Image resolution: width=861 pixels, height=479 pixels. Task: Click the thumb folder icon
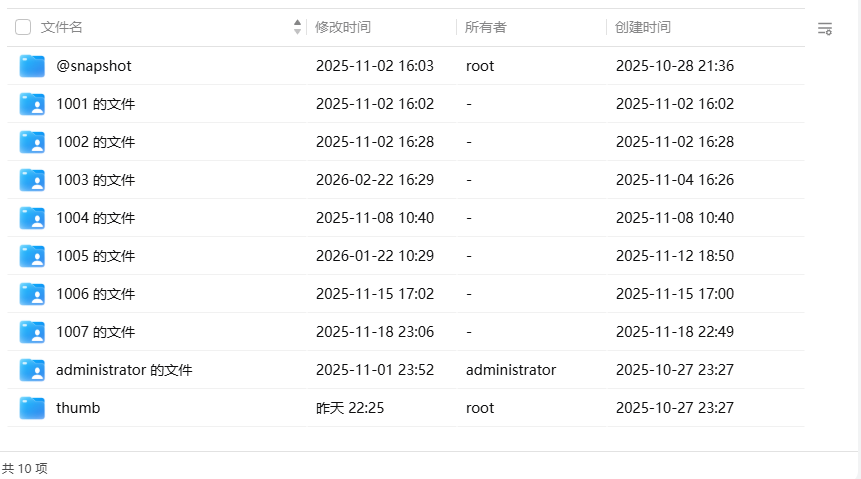[x=32, y=408]
